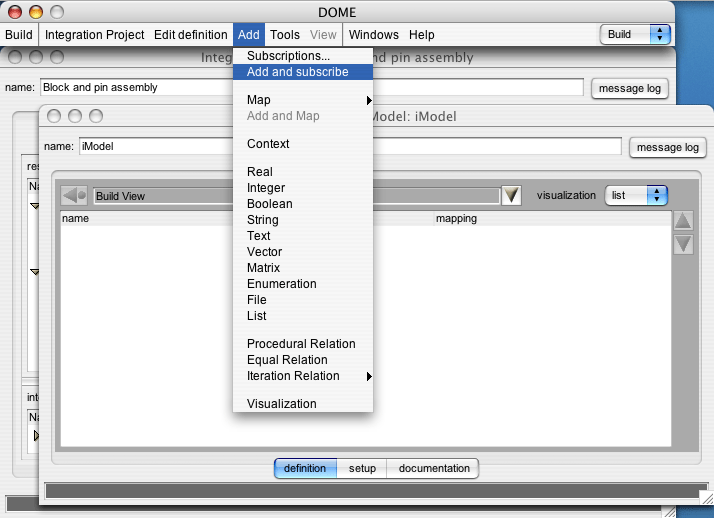Open the Tools menu
This screenshot has height=518, width=714.
coord(285,35)
